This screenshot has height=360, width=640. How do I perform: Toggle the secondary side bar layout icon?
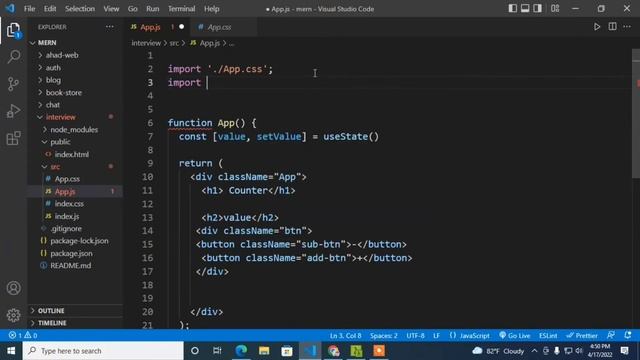click(x=538, y=9)
